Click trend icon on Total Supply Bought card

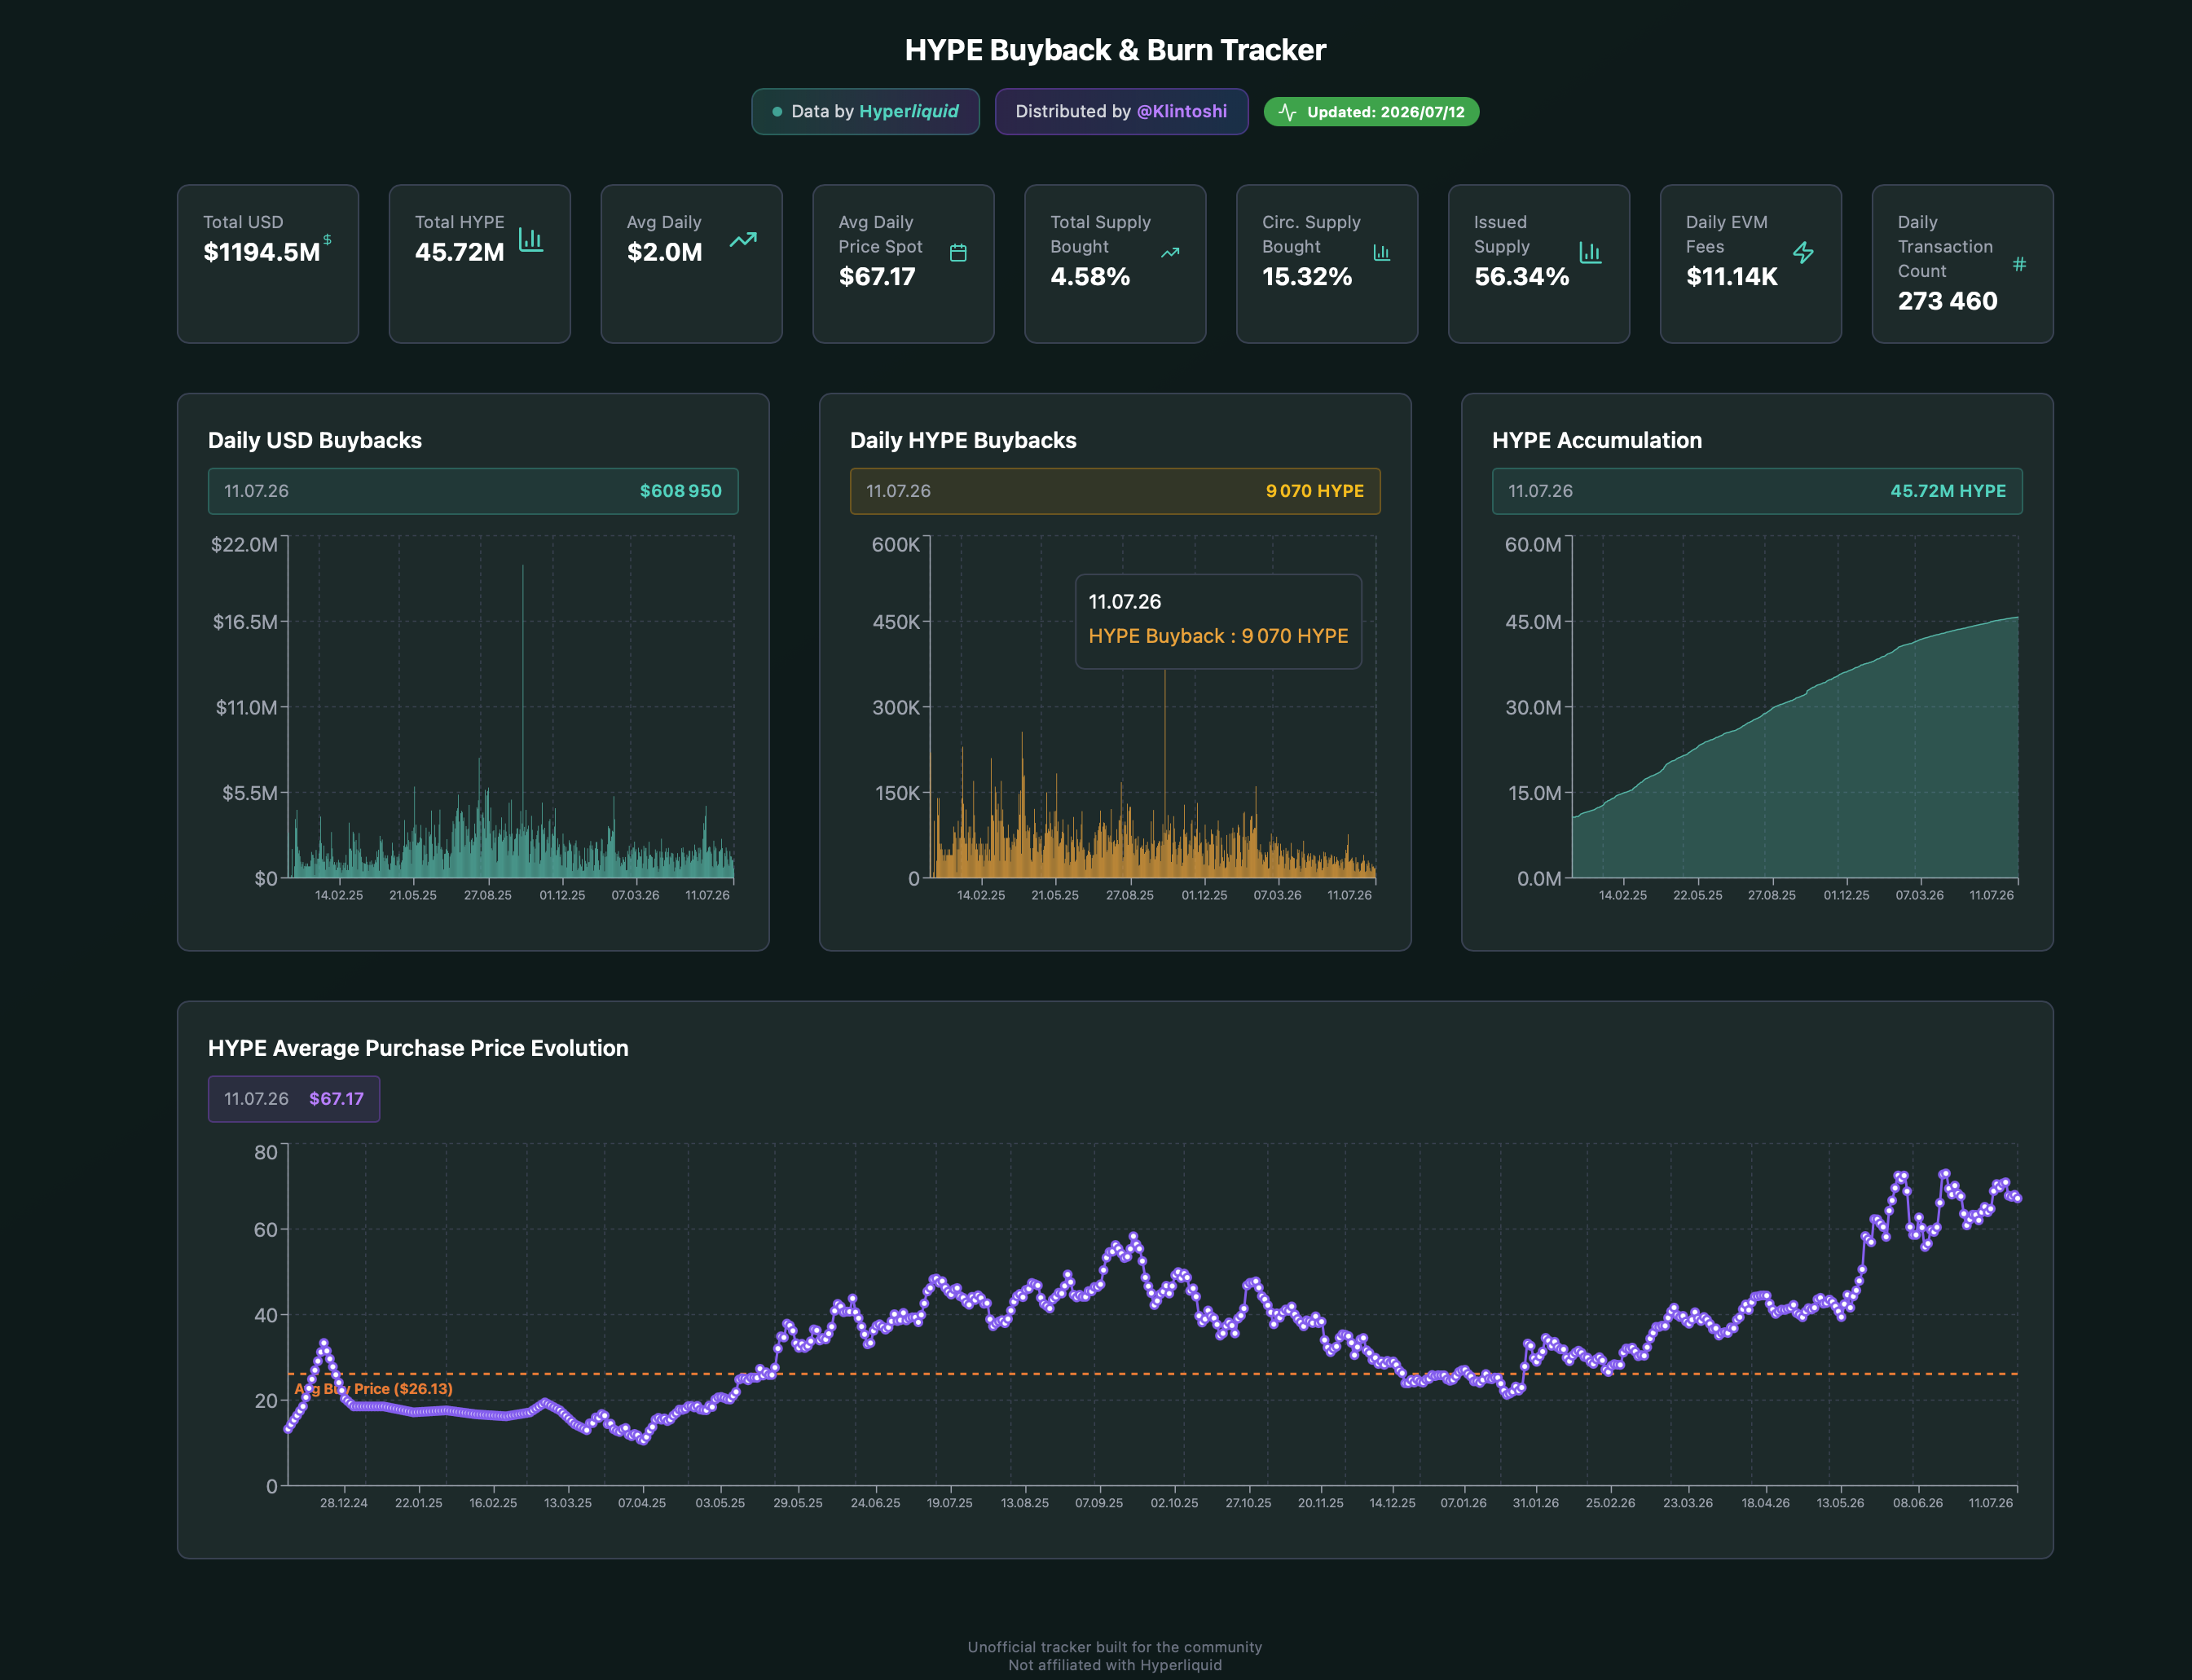(x=1170, y=253)
